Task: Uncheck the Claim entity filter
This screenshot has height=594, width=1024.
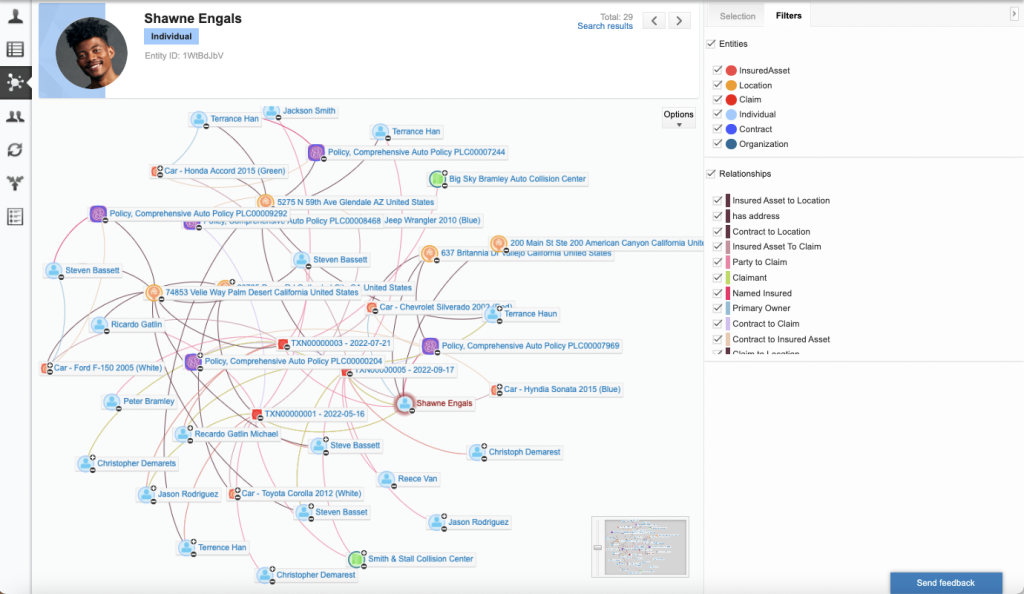Action: [x=717, y=100]
